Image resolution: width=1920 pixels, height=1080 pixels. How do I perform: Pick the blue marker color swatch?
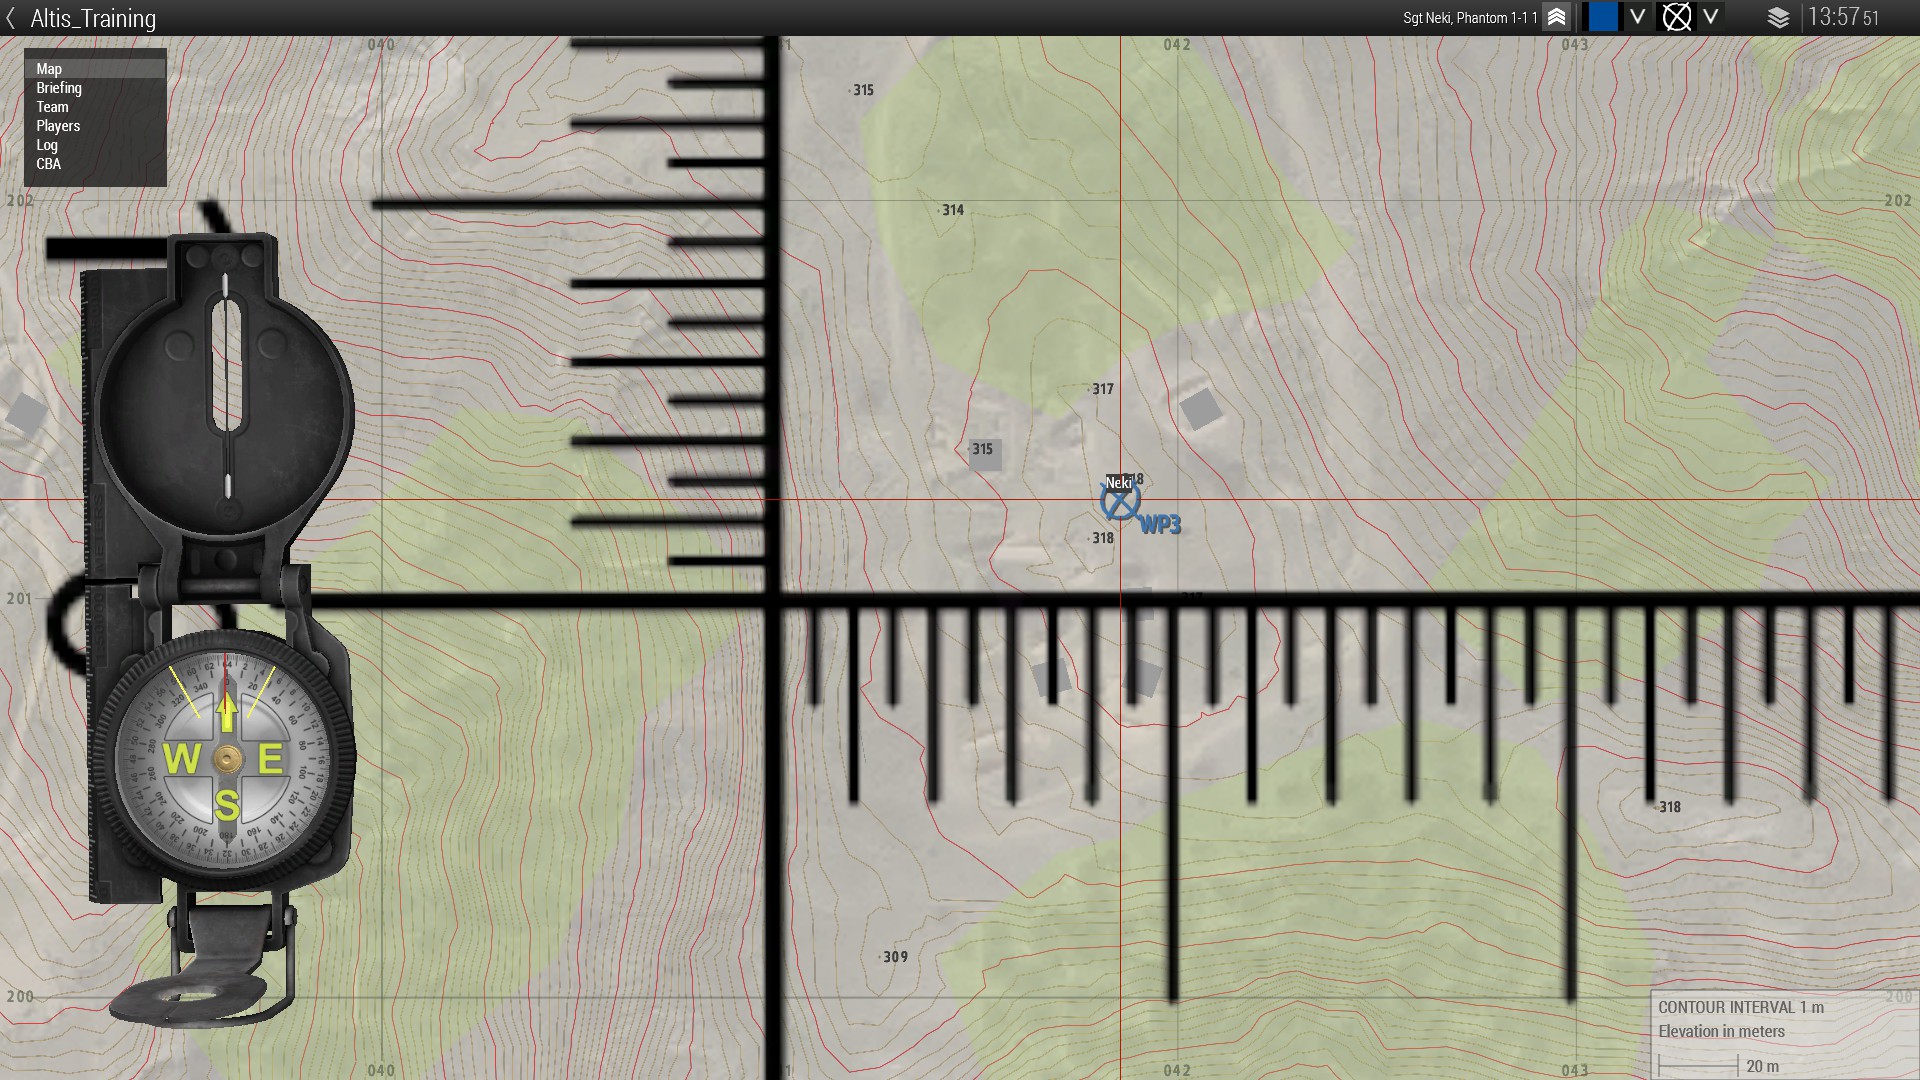1603,17
